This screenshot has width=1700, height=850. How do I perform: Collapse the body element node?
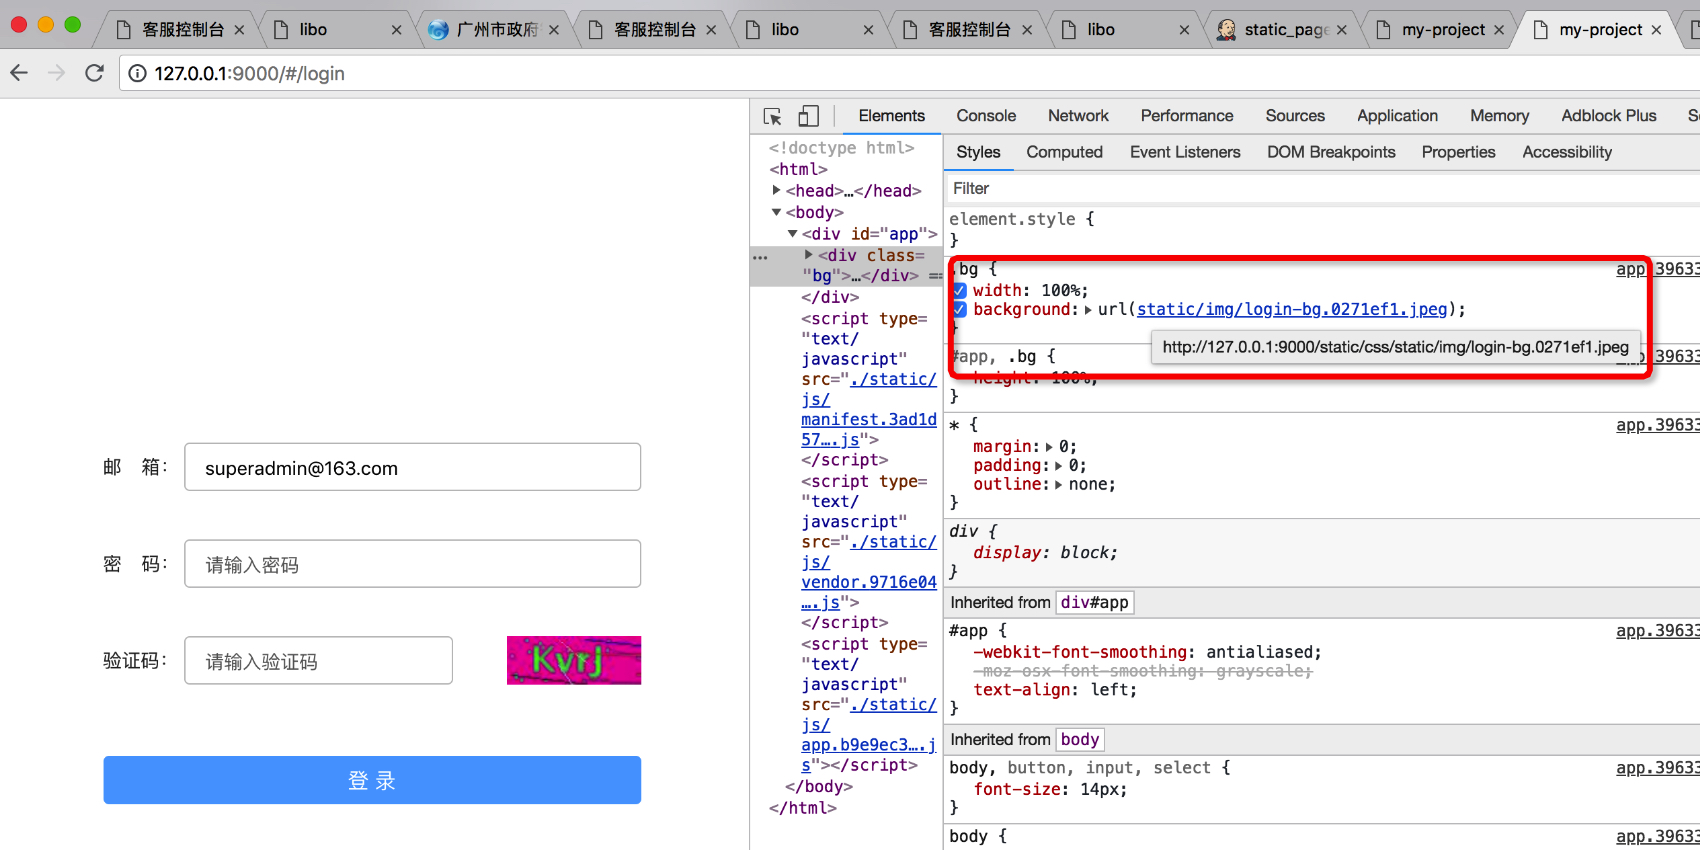777,212
